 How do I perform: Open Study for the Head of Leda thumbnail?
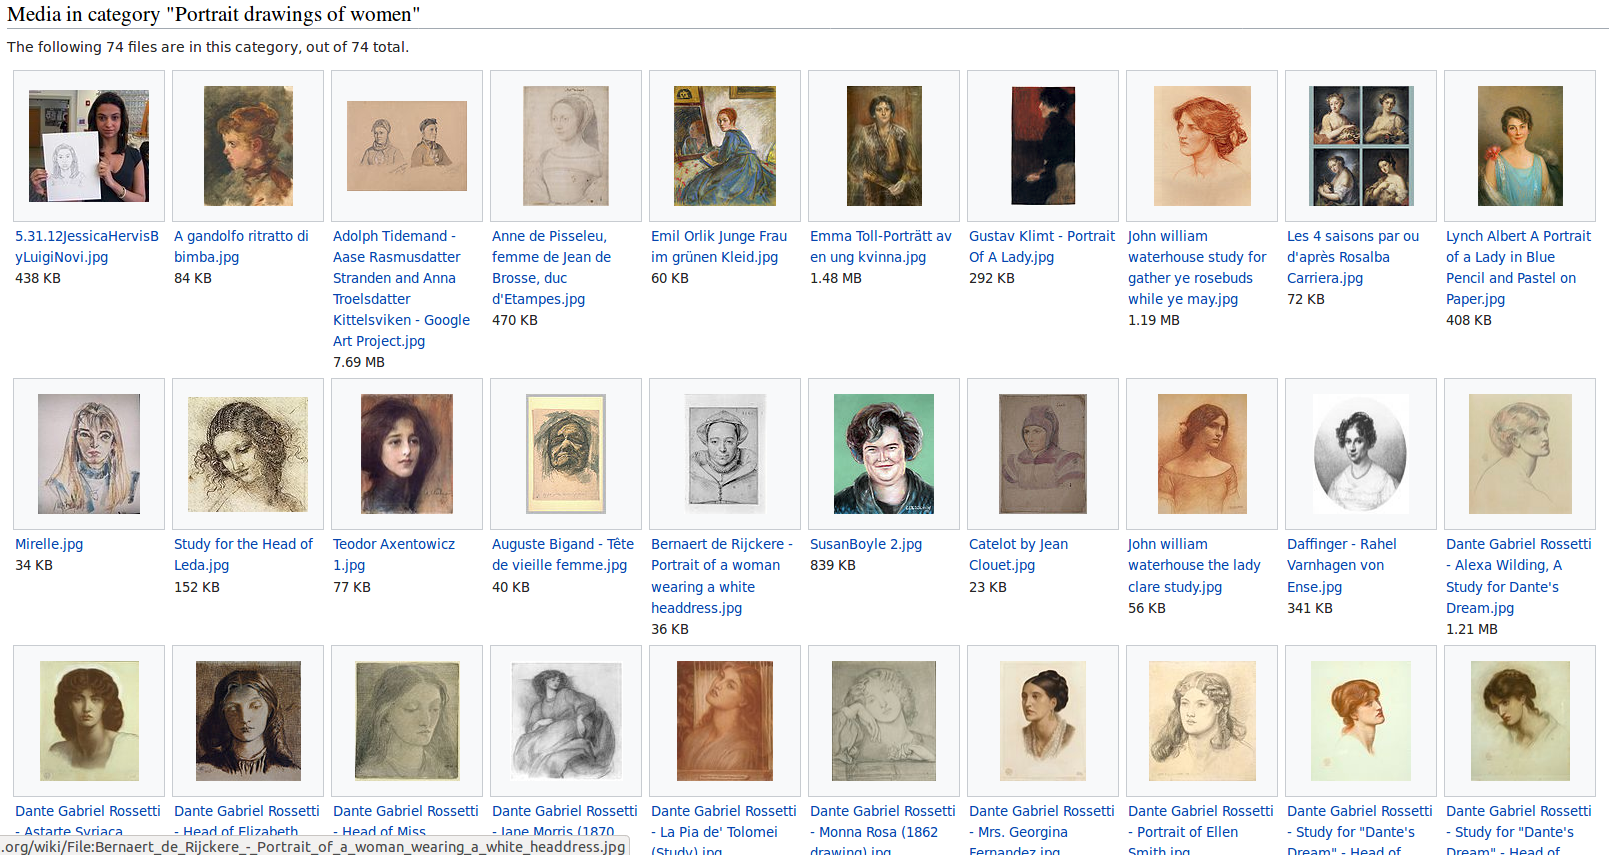click(248, 454)
